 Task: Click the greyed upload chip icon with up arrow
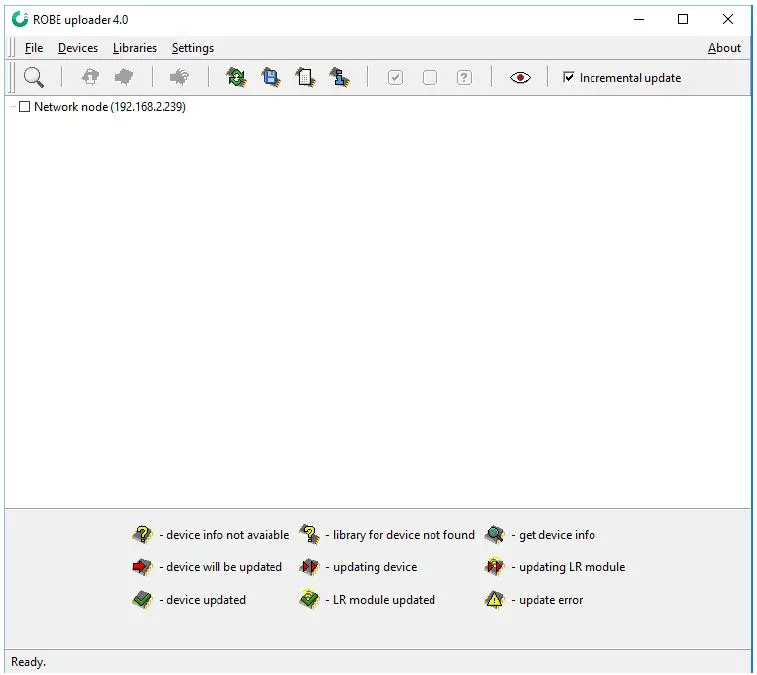click(x=90, y=77)
